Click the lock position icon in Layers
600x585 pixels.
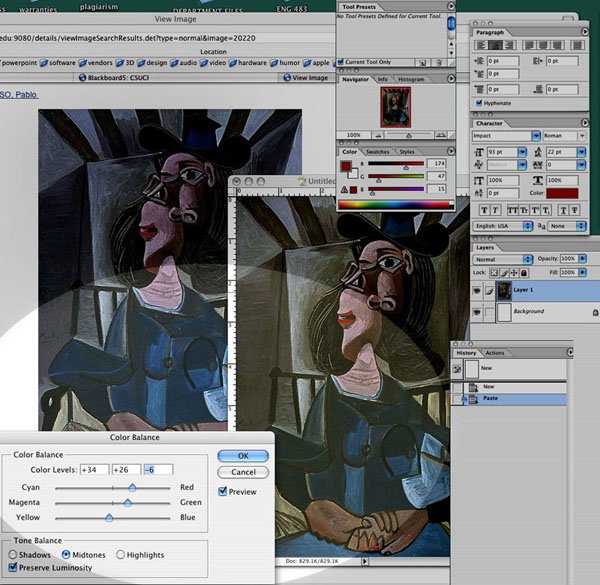coord(514,273)
